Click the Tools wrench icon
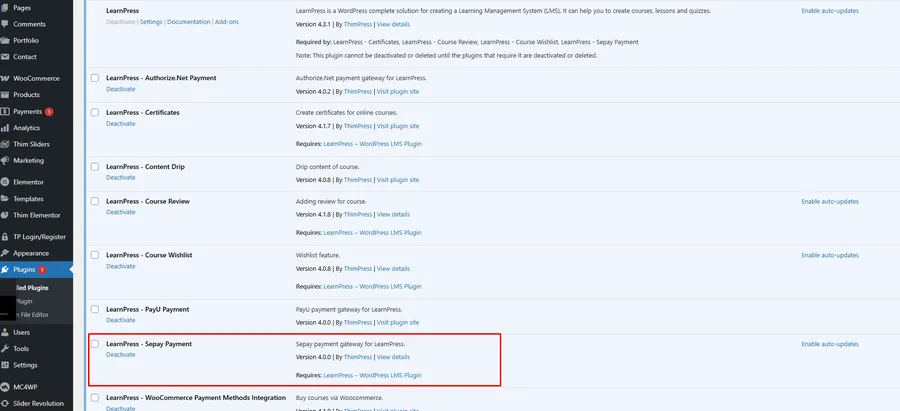This screenshot has height=411, width=900. [6, 349]
